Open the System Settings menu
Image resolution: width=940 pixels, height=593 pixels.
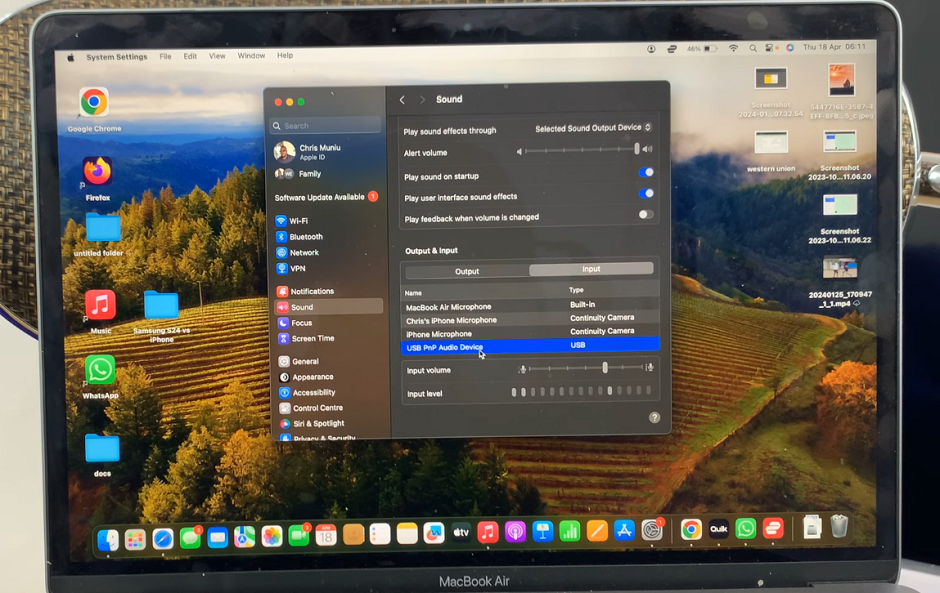pos(116,57)
